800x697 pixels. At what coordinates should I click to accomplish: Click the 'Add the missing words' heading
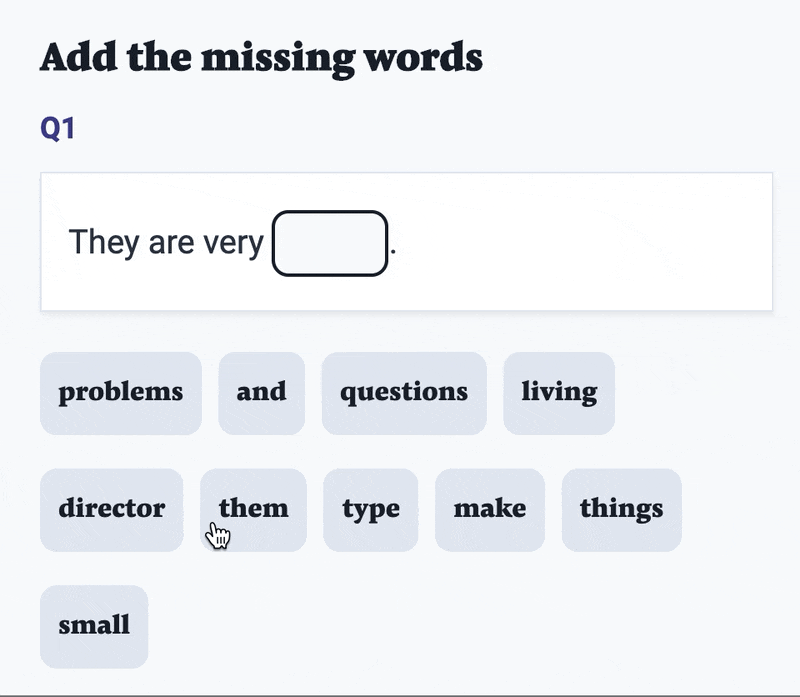261,58
